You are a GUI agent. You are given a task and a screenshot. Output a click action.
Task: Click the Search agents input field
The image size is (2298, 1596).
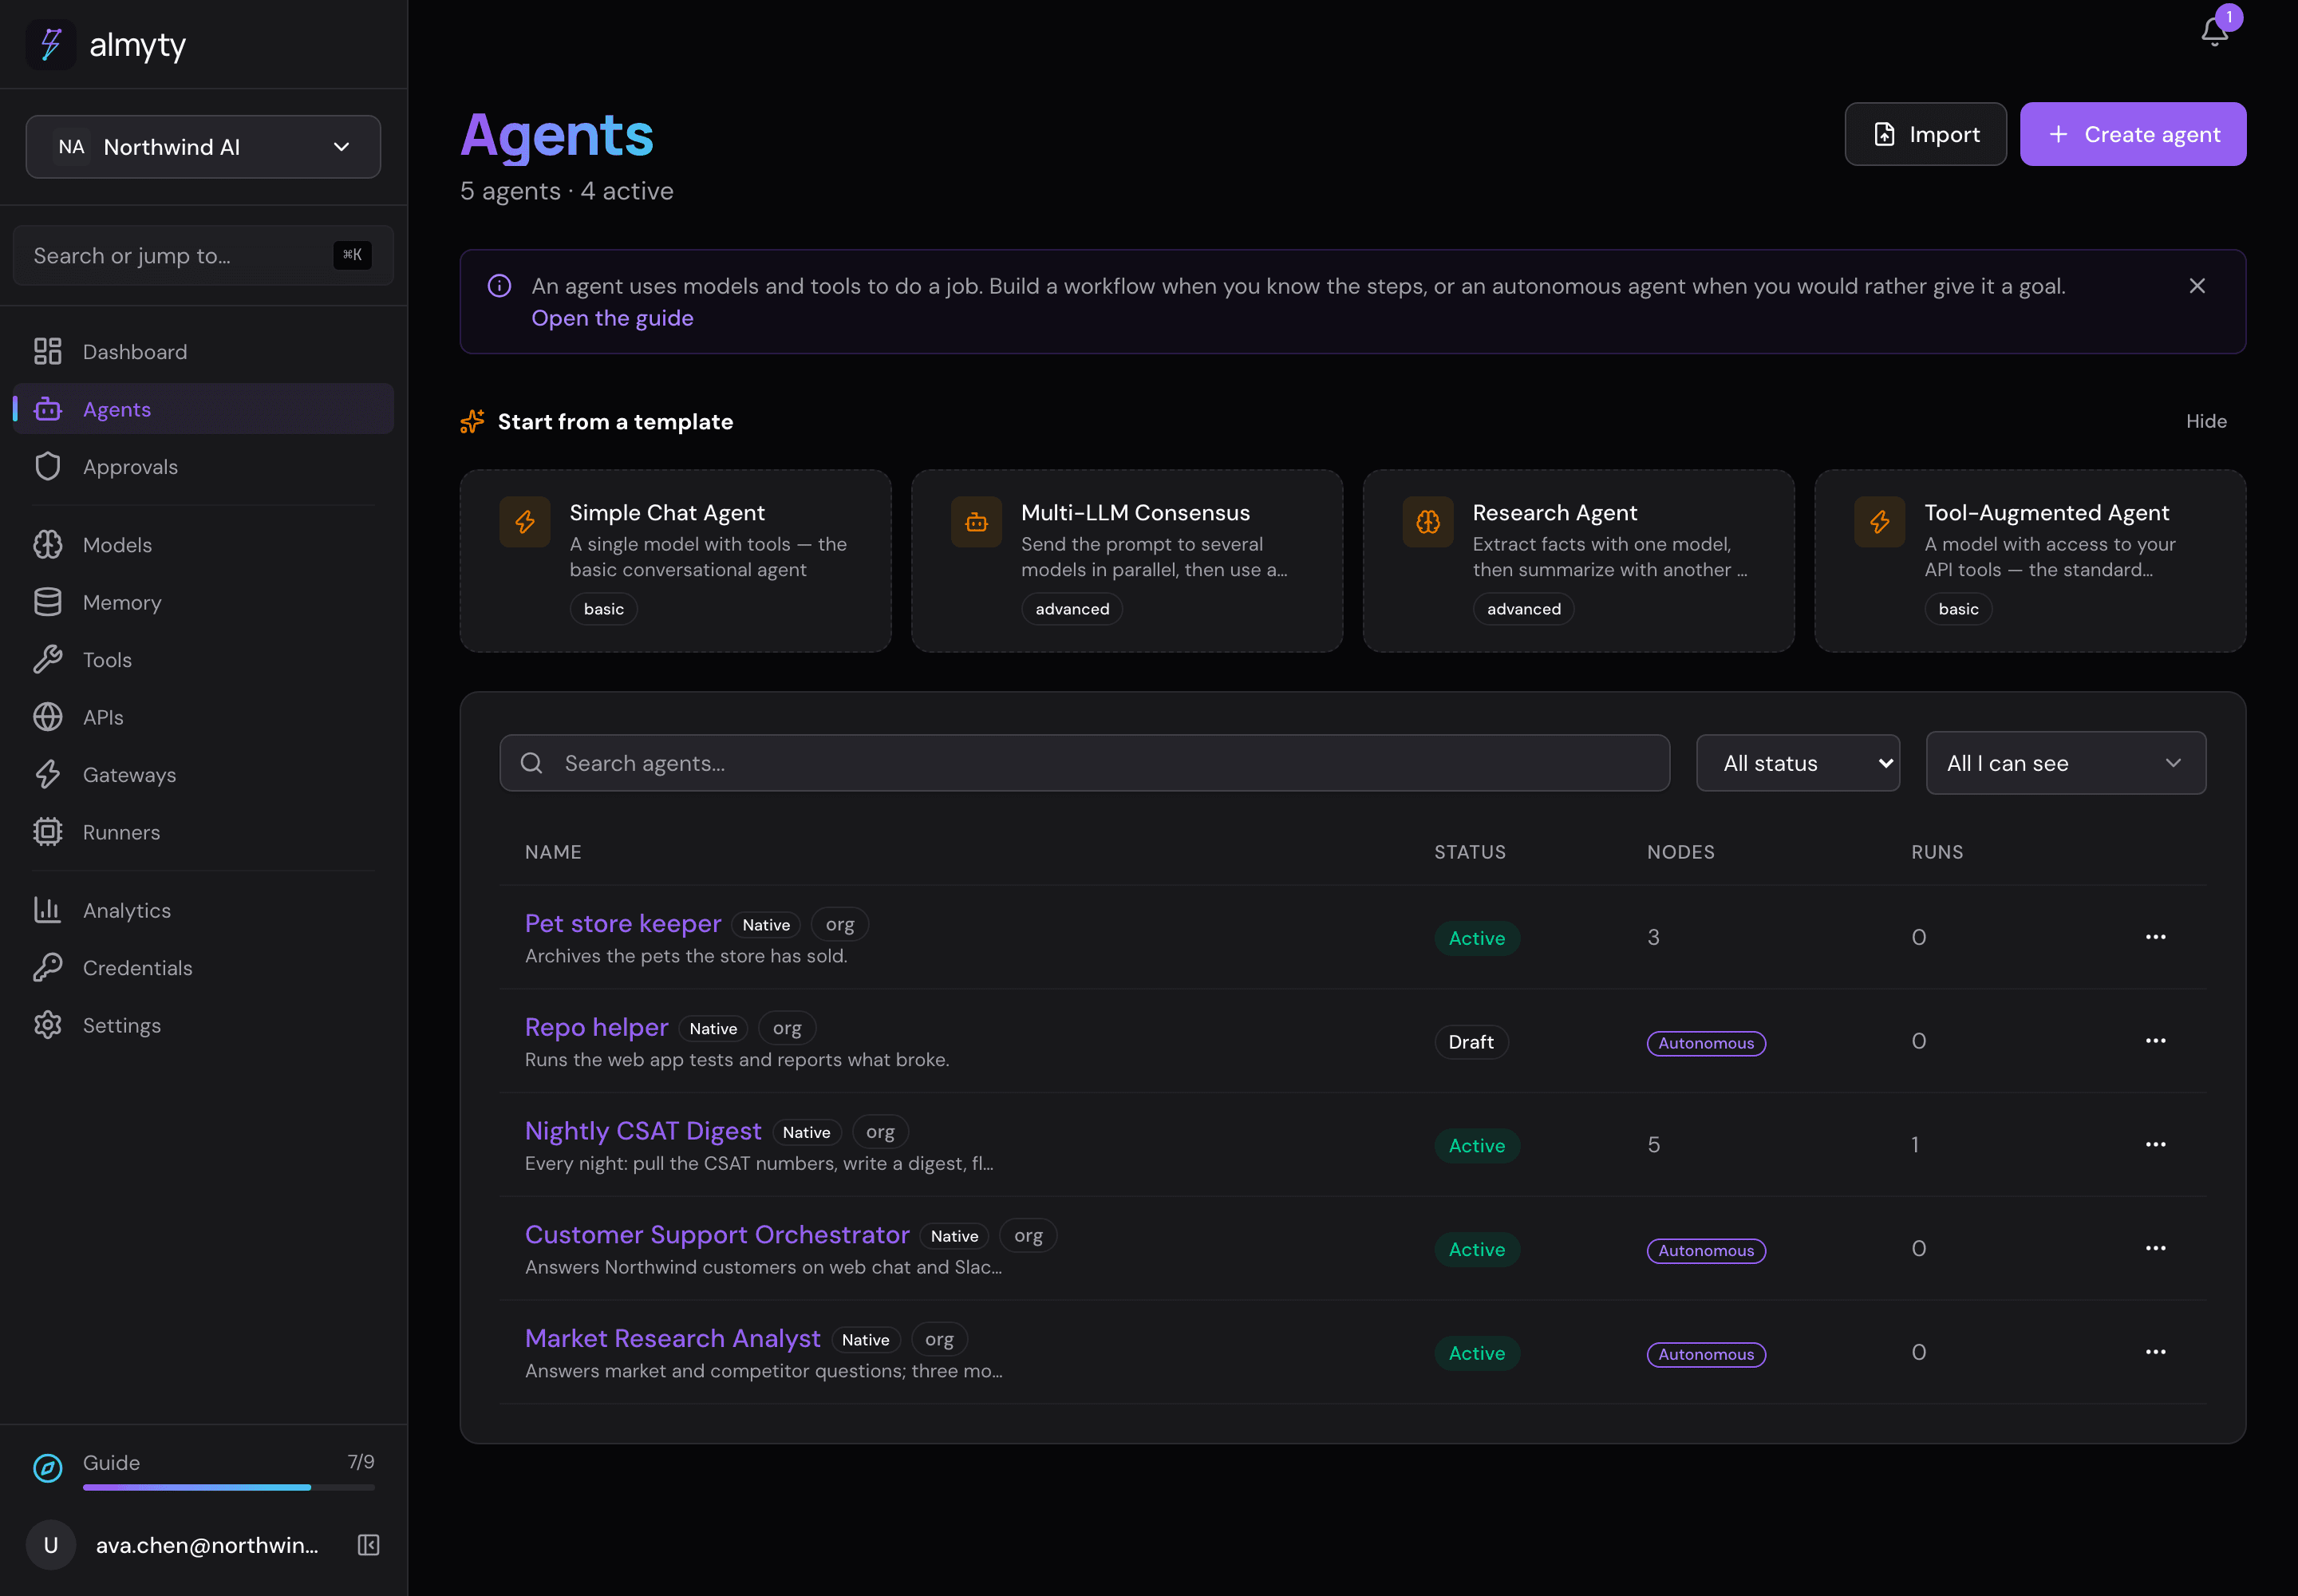tap(1084, 763)
